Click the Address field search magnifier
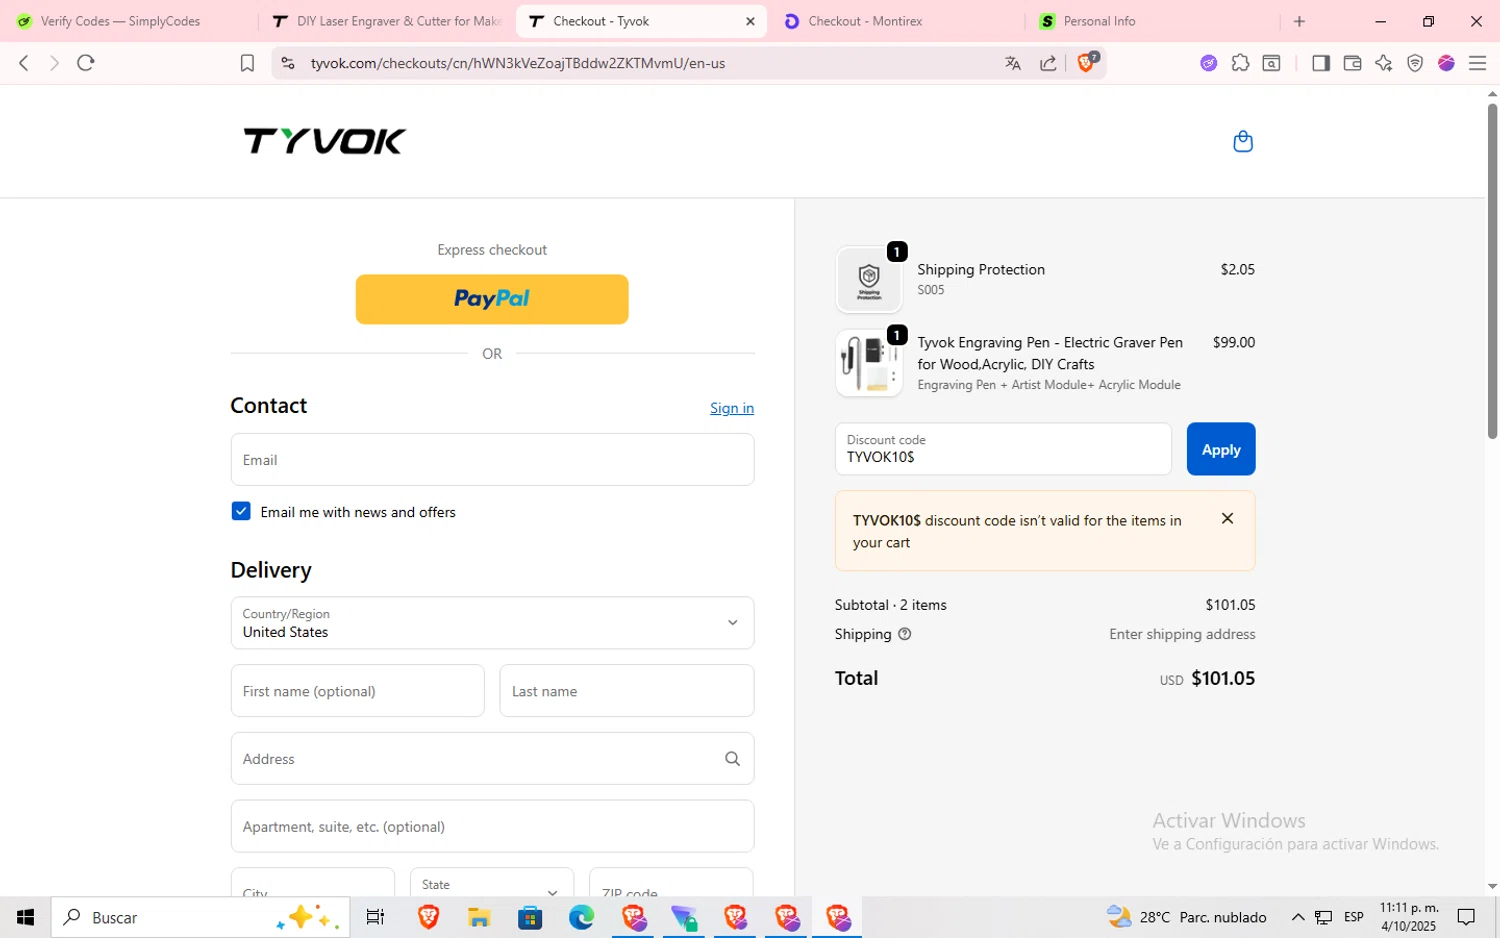Screen dimensions: 1500x938 click(732, 759)
